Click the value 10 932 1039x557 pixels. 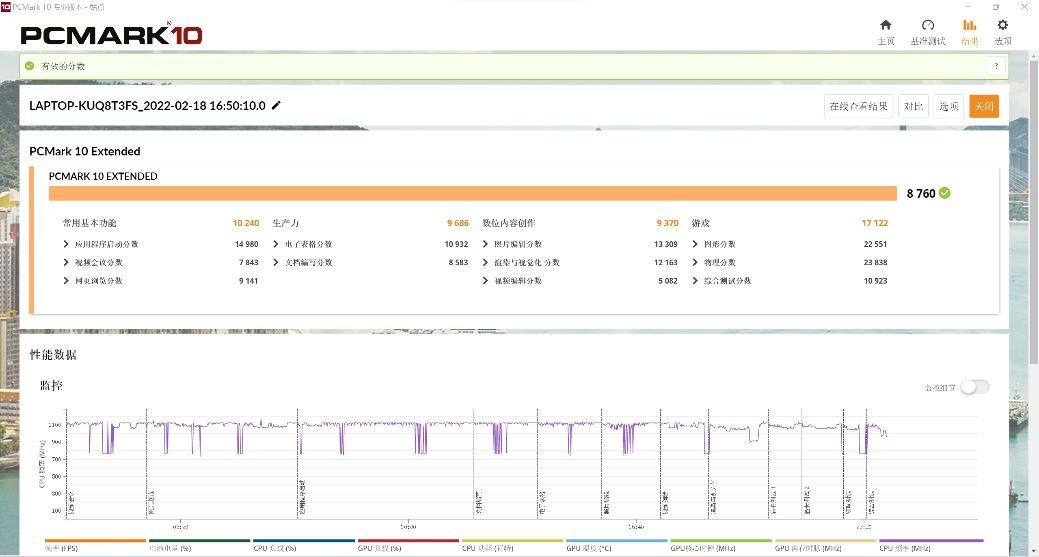click(x=457, y=244)
